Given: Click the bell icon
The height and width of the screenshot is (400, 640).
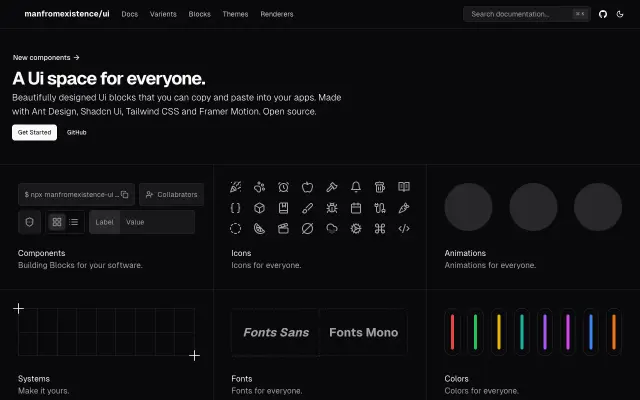Looking at the screenshot, I should [356, 187].
